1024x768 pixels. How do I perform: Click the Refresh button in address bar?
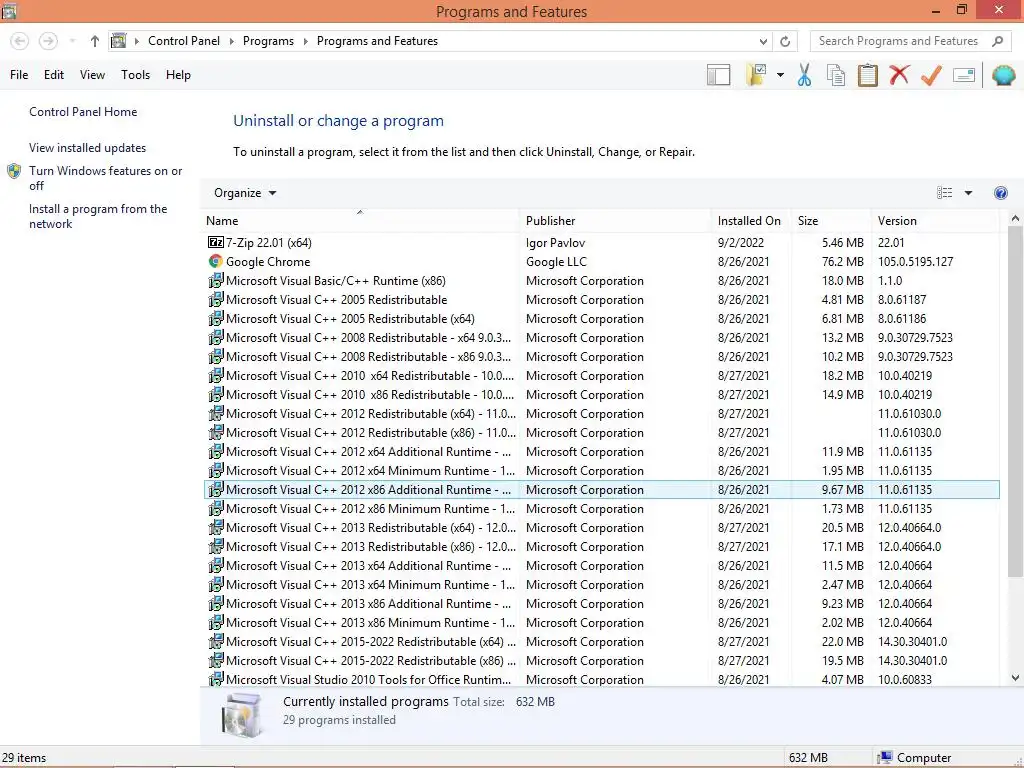tap(785, 41)
